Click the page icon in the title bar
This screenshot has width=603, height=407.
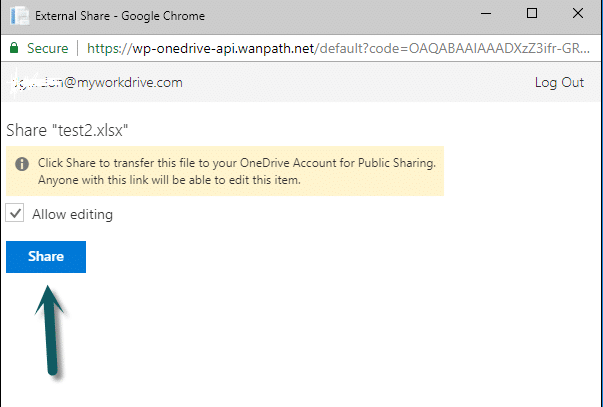pyautogui.click(x=18, y=15)
